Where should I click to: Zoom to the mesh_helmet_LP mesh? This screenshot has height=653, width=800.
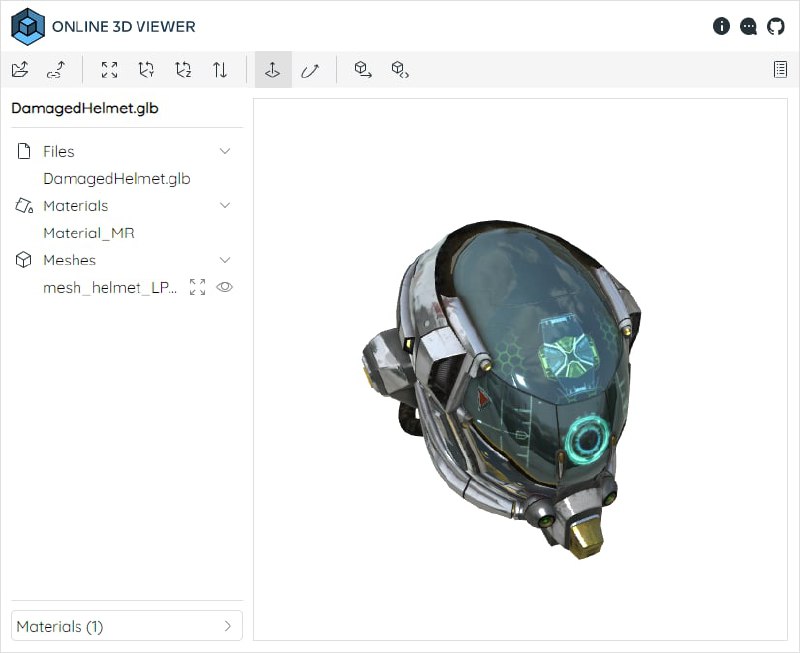tap(197, 287)
